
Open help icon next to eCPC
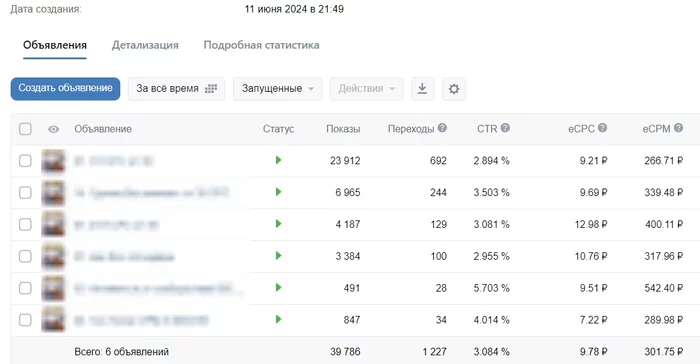click(602, 128)
